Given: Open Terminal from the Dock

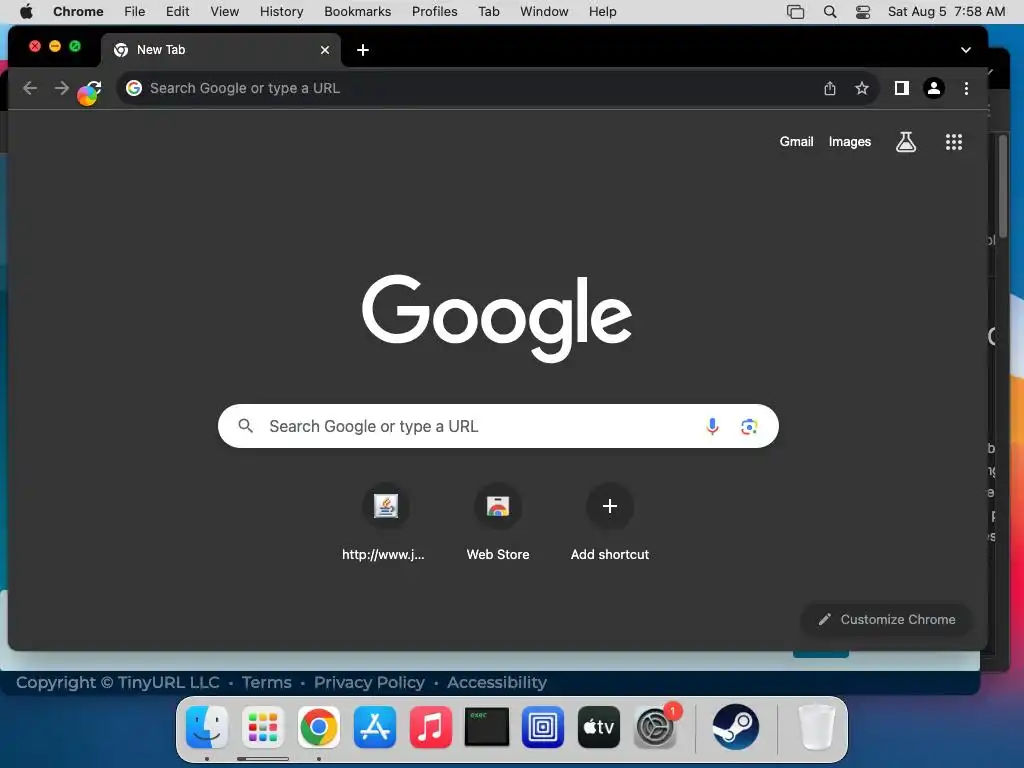Looking at the screenshot, I should tap(487, 727).
